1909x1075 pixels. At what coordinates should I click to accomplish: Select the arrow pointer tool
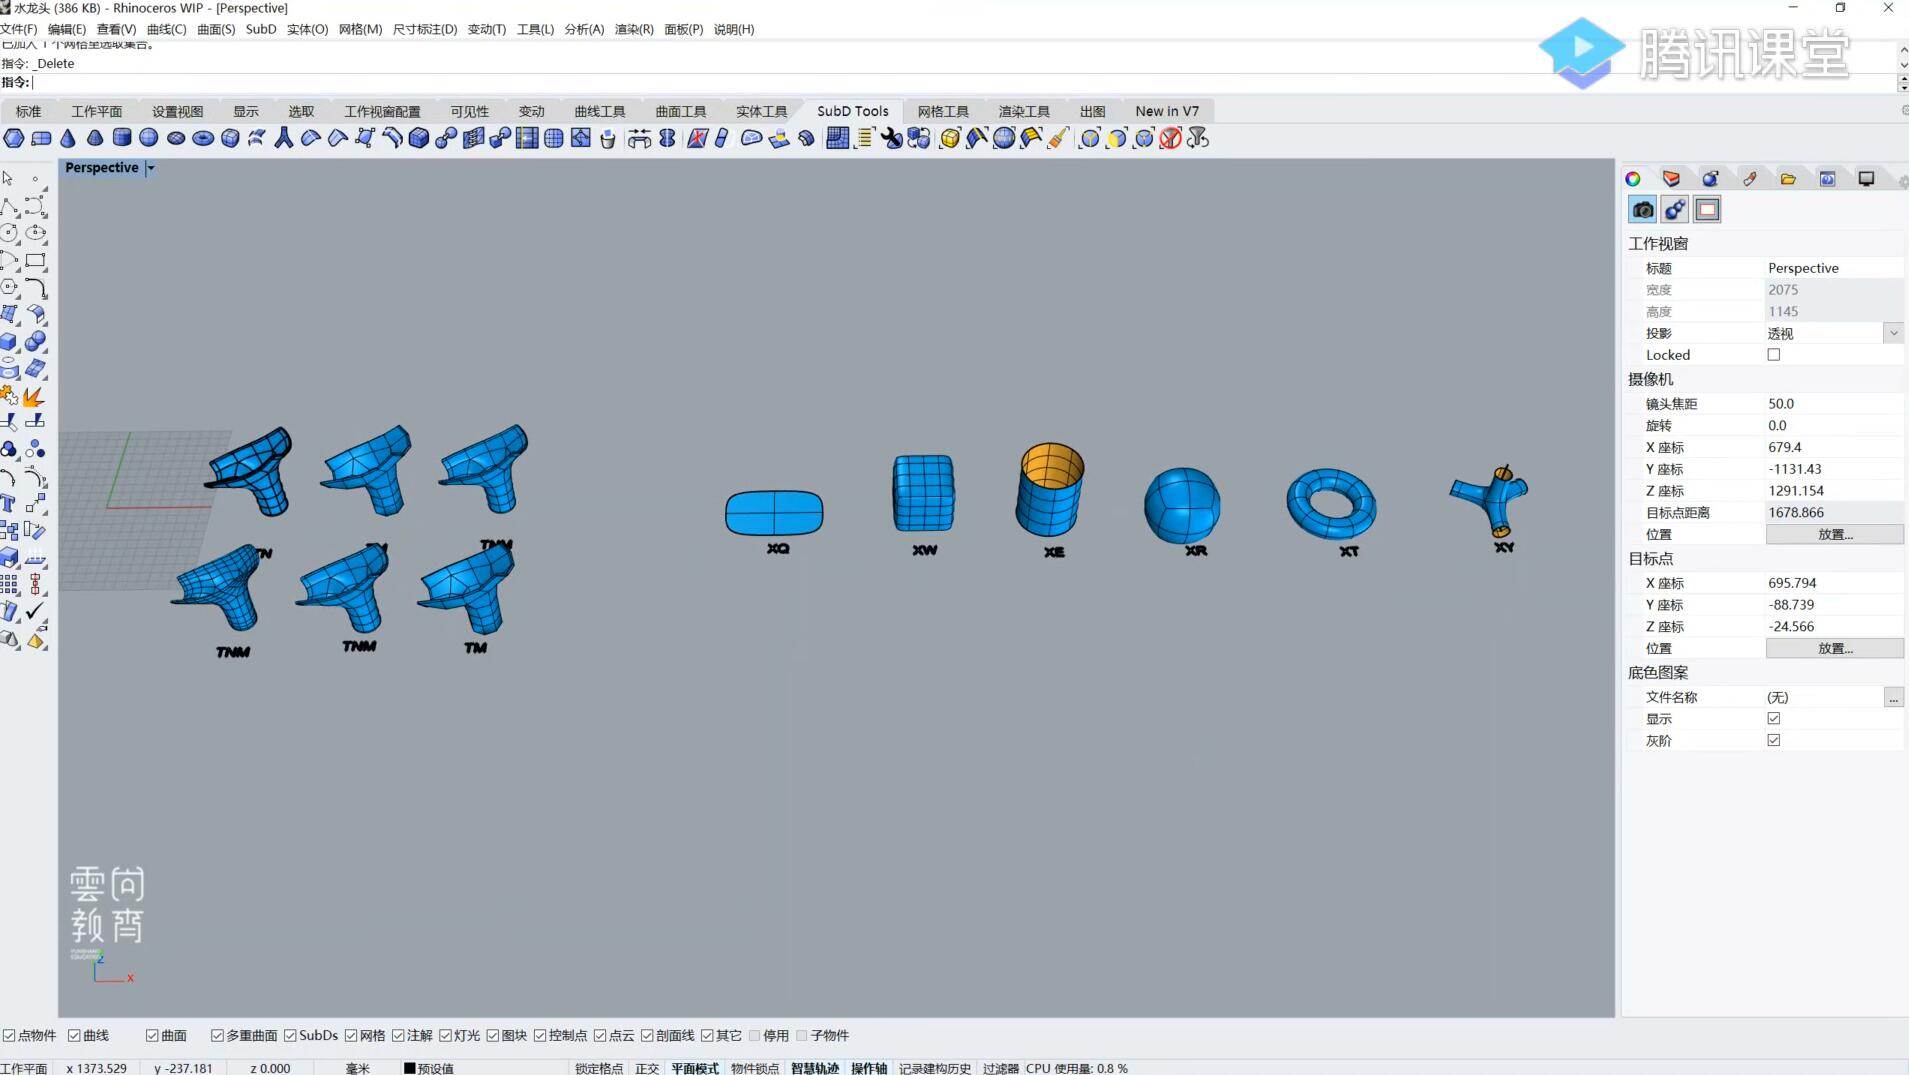point(9,178)
